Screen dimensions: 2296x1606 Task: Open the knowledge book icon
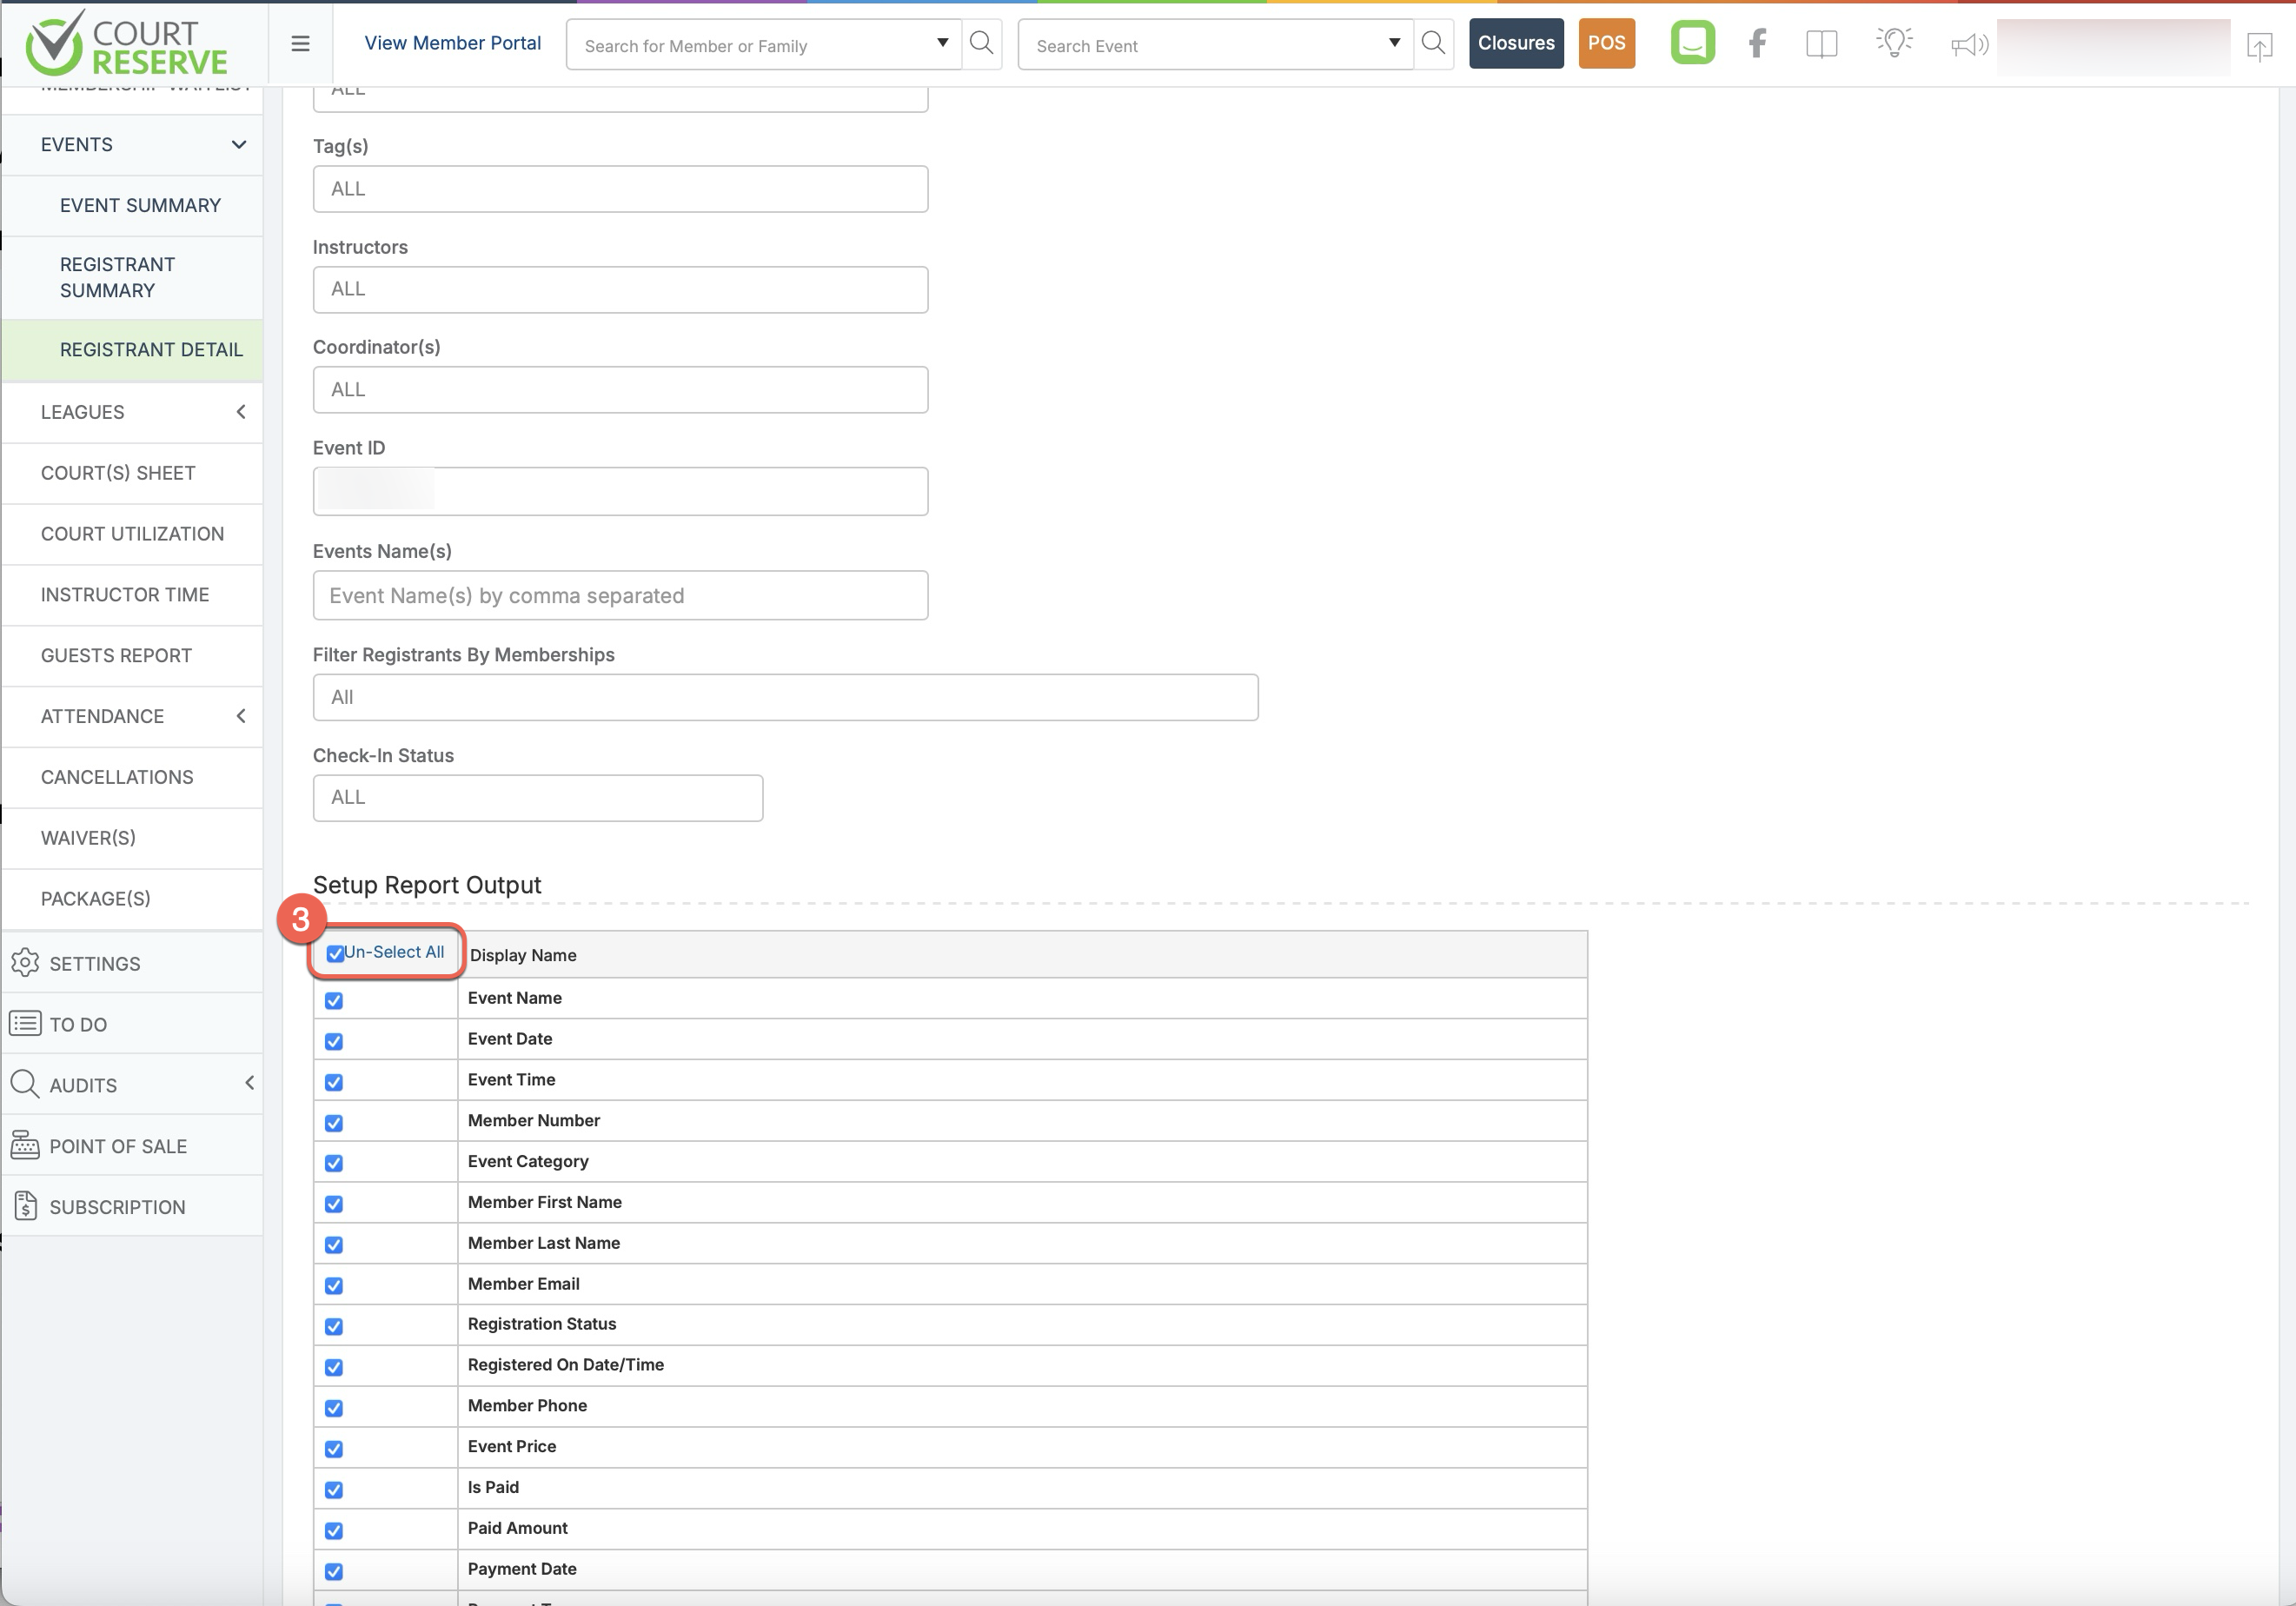[x=1821, y=43]
